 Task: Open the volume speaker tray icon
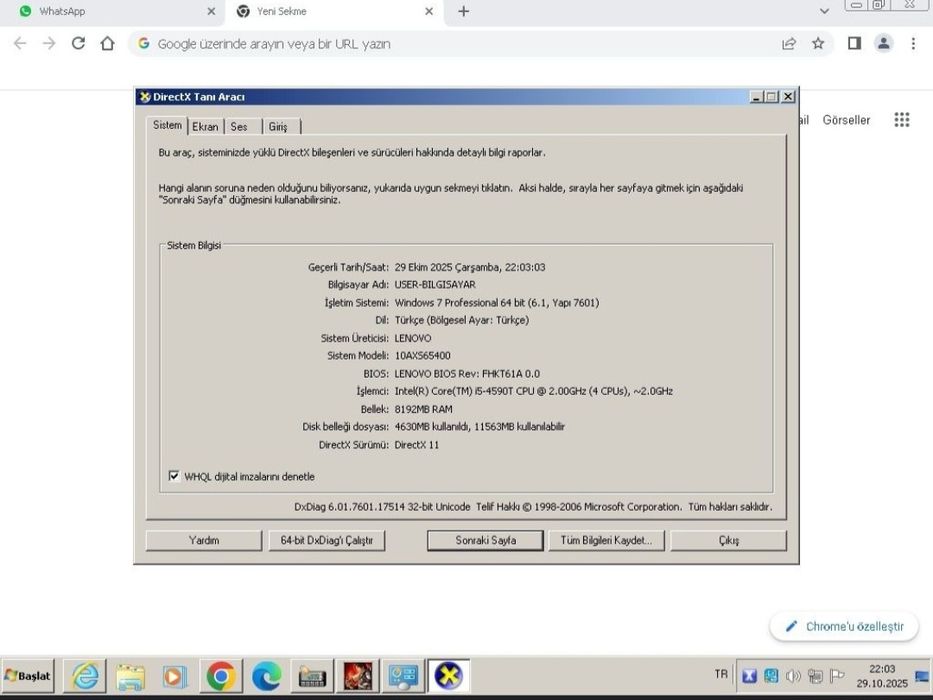(x=793, y=676)
